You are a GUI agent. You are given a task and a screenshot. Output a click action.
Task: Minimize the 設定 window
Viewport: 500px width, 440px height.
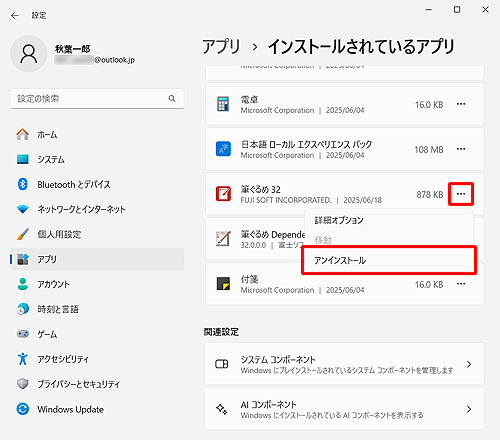[x=429, y=10]
